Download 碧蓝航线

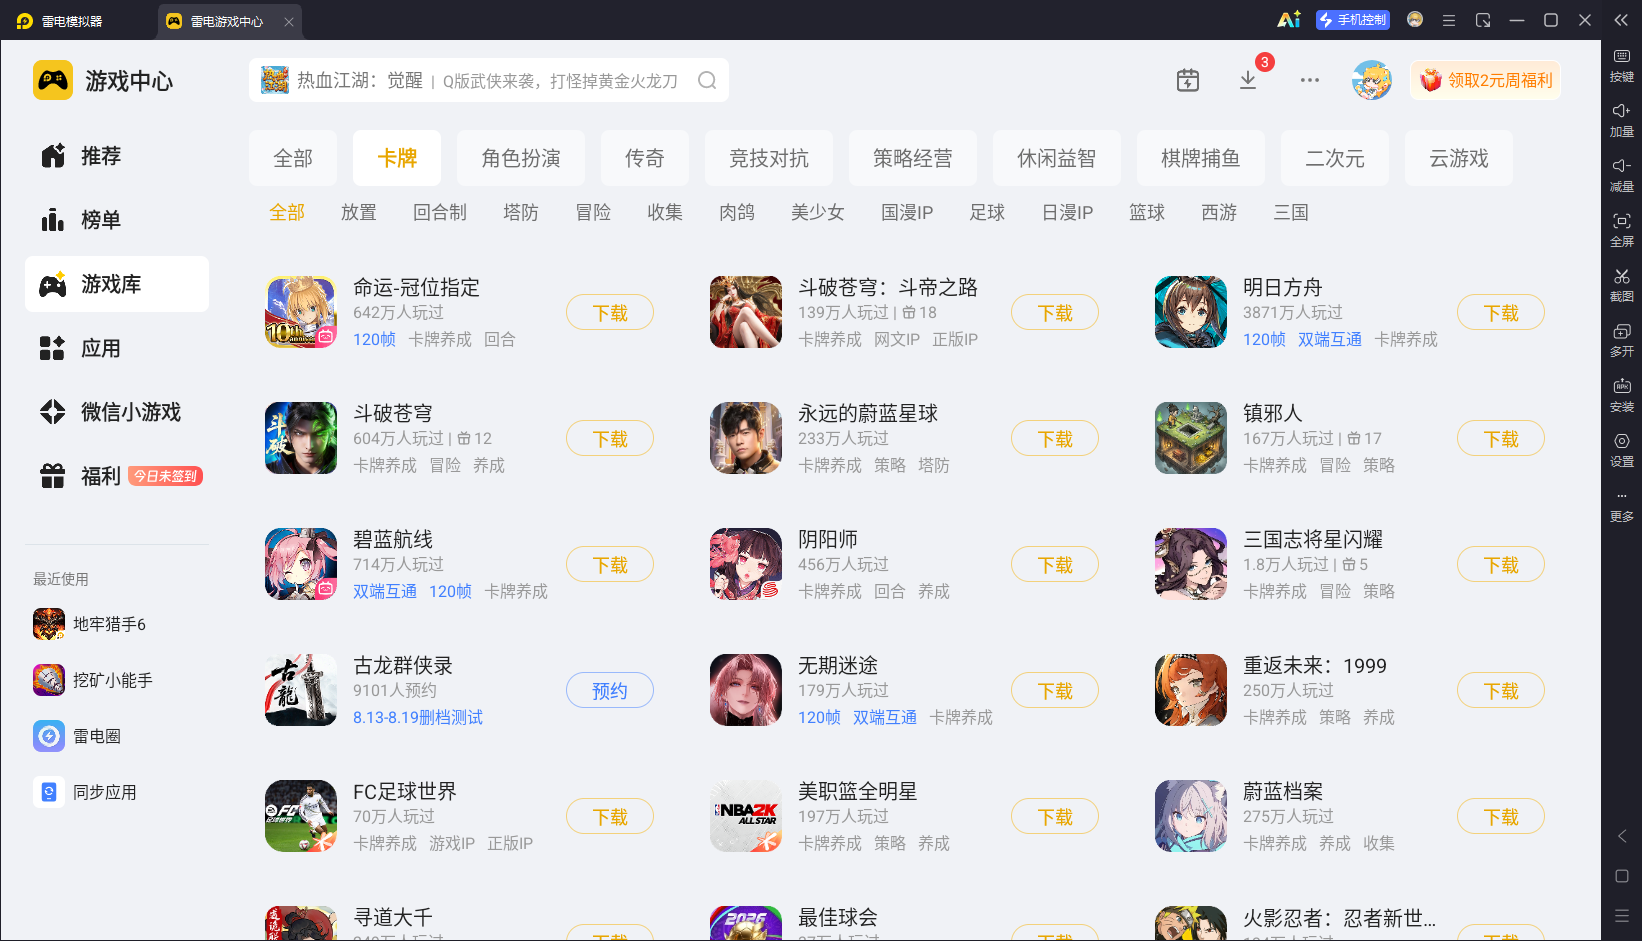[610, 565]
